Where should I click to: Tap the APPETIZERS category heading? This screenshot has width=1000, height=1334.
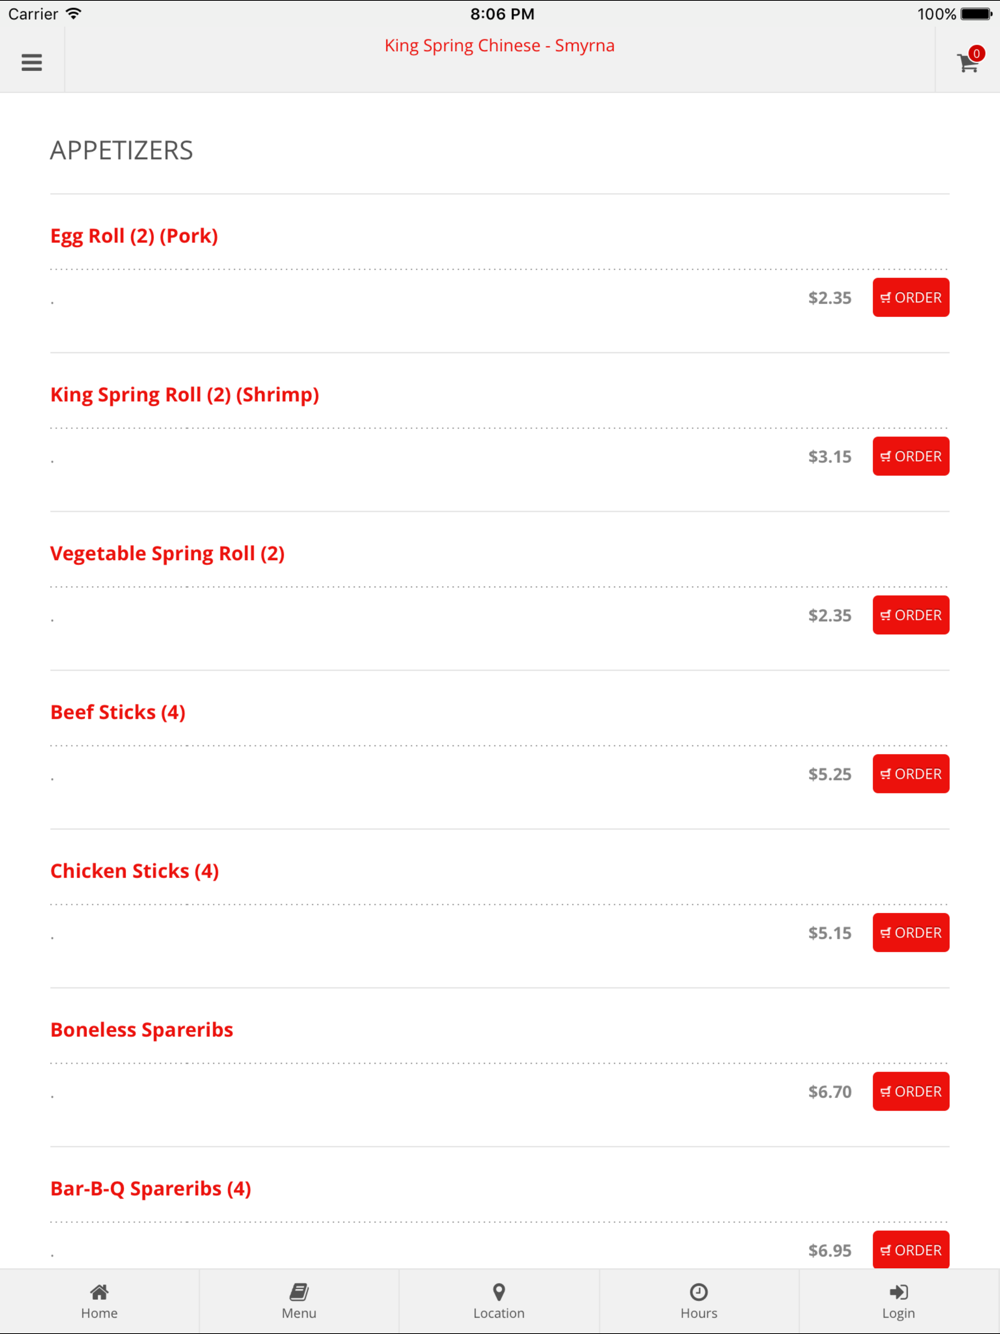[121, 150]
